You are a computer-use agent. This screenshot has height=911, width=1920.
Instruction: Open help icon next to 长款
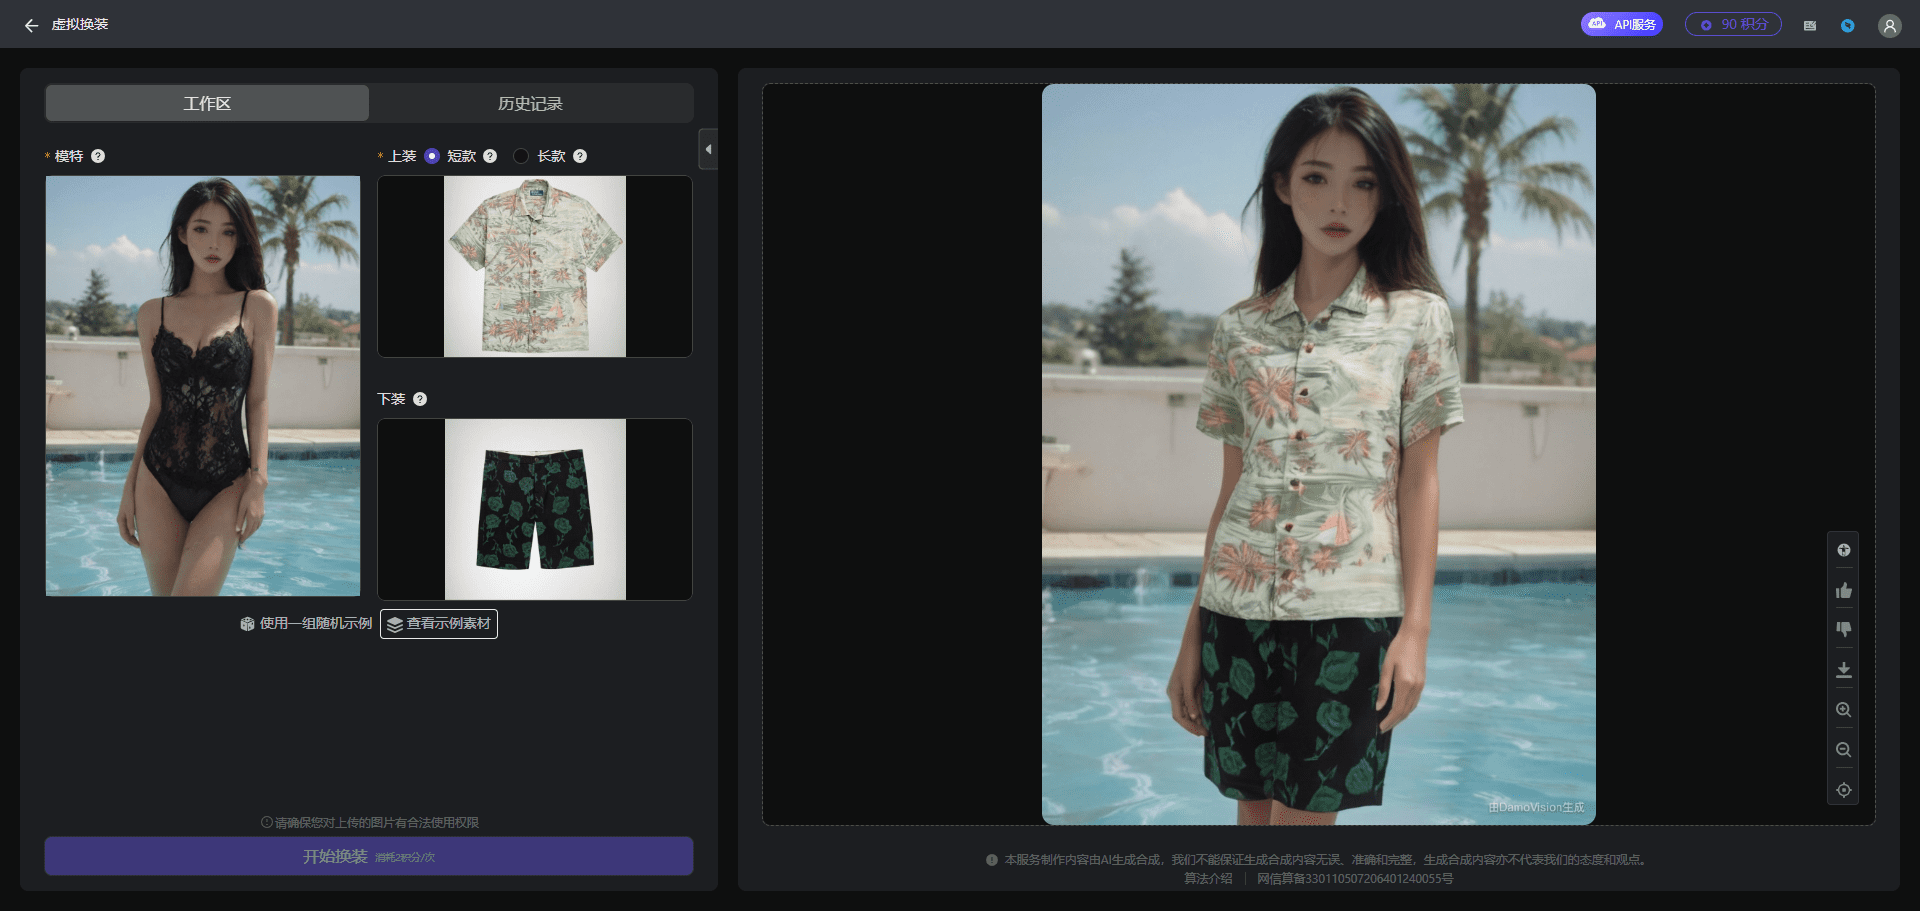coord(580,156)
